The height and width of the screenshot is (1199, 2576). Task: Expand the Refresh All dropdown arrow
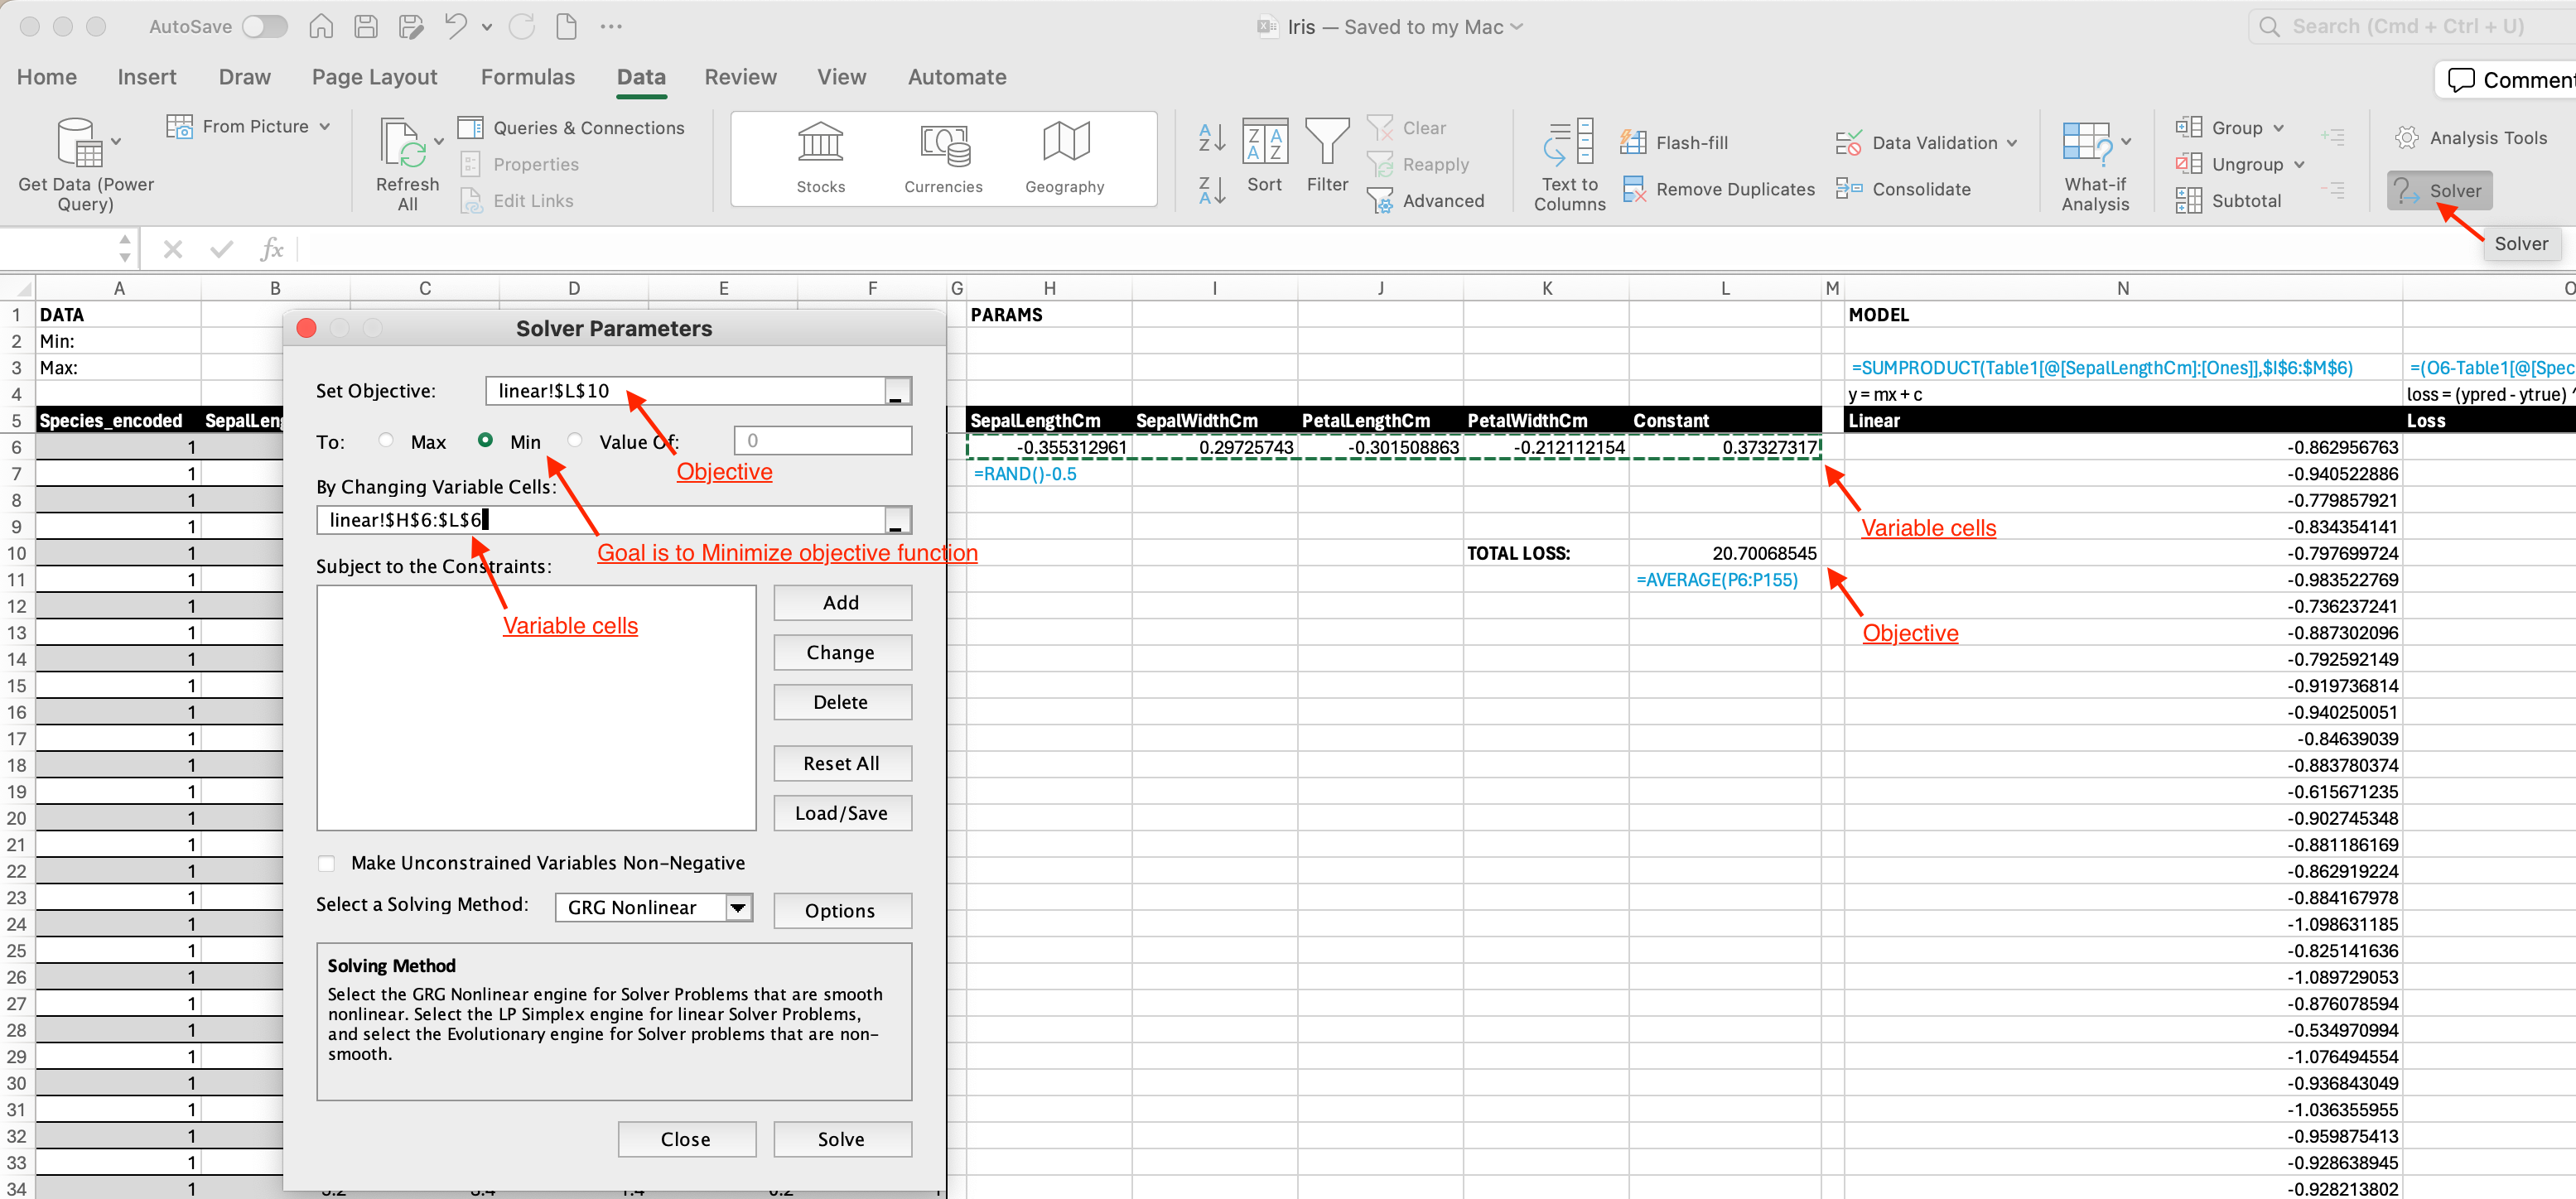(x=439, y=142)
